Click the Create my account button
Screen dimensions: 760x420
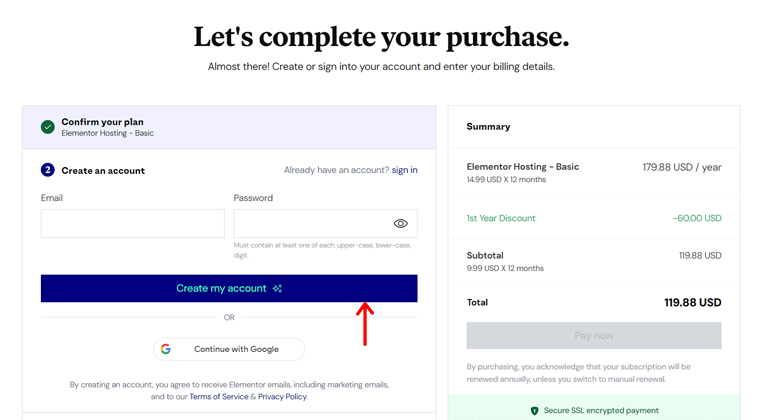click(229, 288)
